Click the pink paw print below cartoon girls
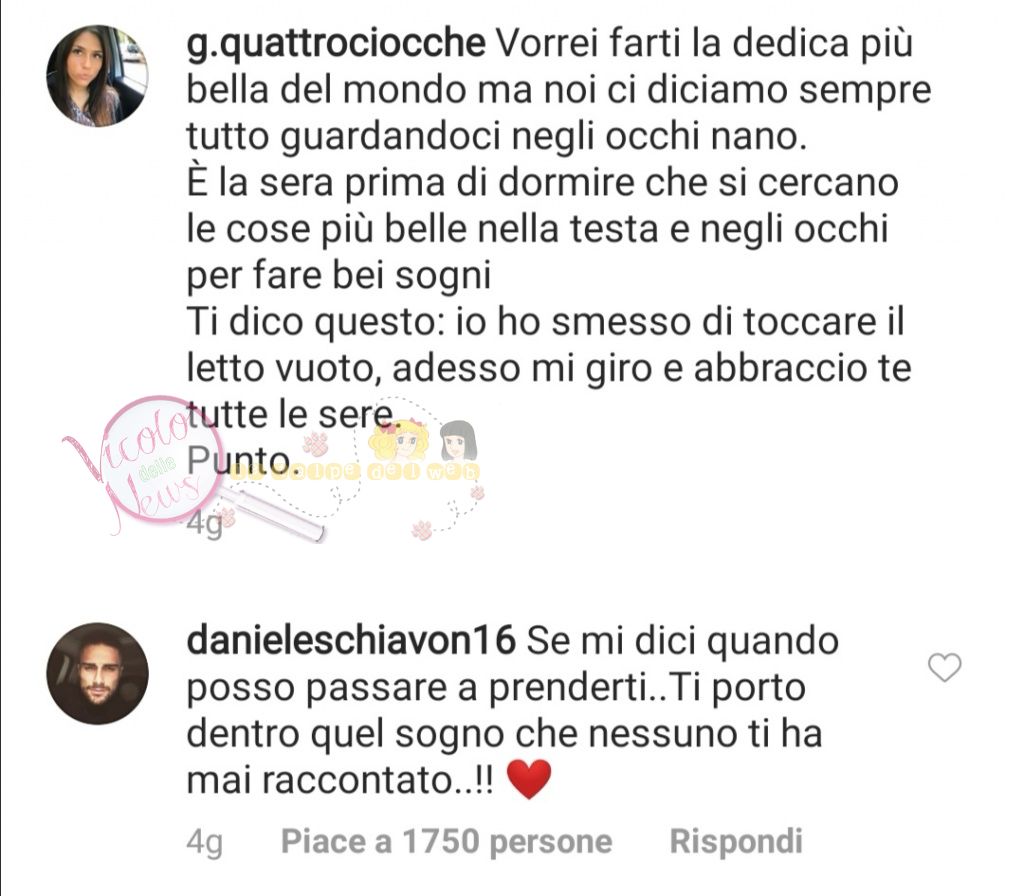 pyautogui.click(x=422, y=530)
